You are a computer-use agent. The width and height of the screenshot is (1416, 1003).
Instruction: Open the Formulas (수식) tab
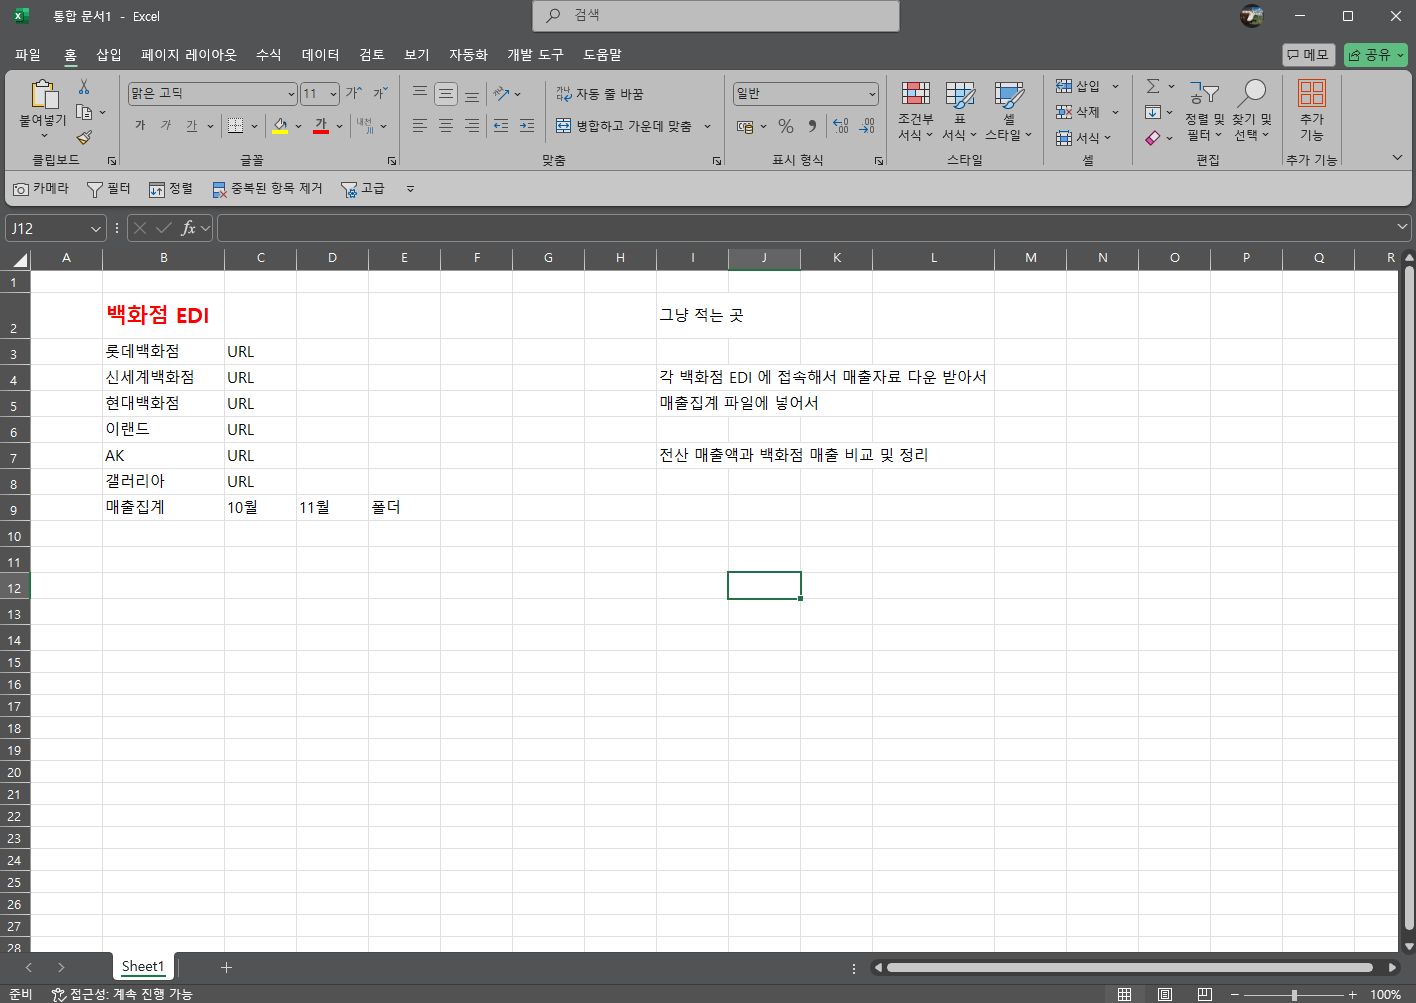pos(269,55)
